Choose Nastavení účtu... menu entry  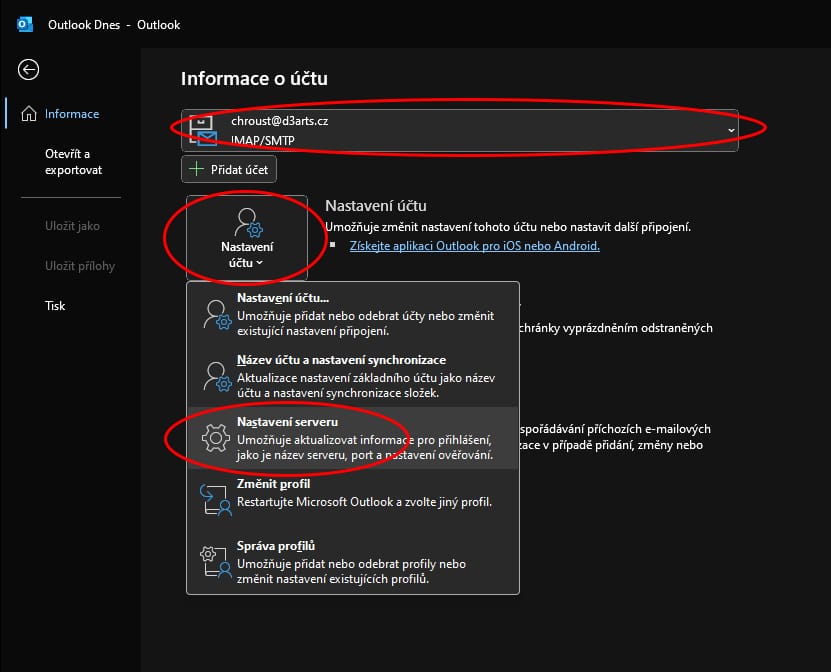(353, 314)
